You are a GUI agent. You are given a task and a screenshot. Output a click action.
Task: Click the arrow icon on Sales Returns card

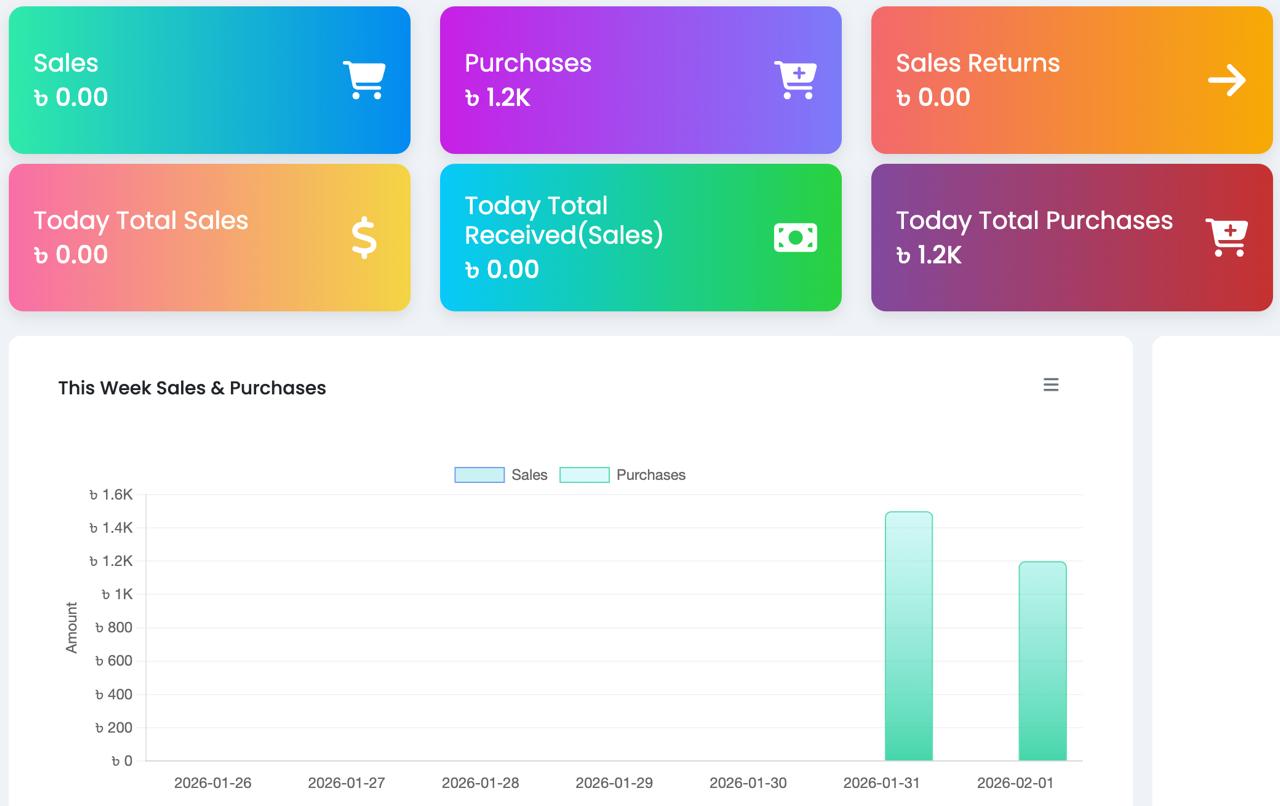(1226, 80)
